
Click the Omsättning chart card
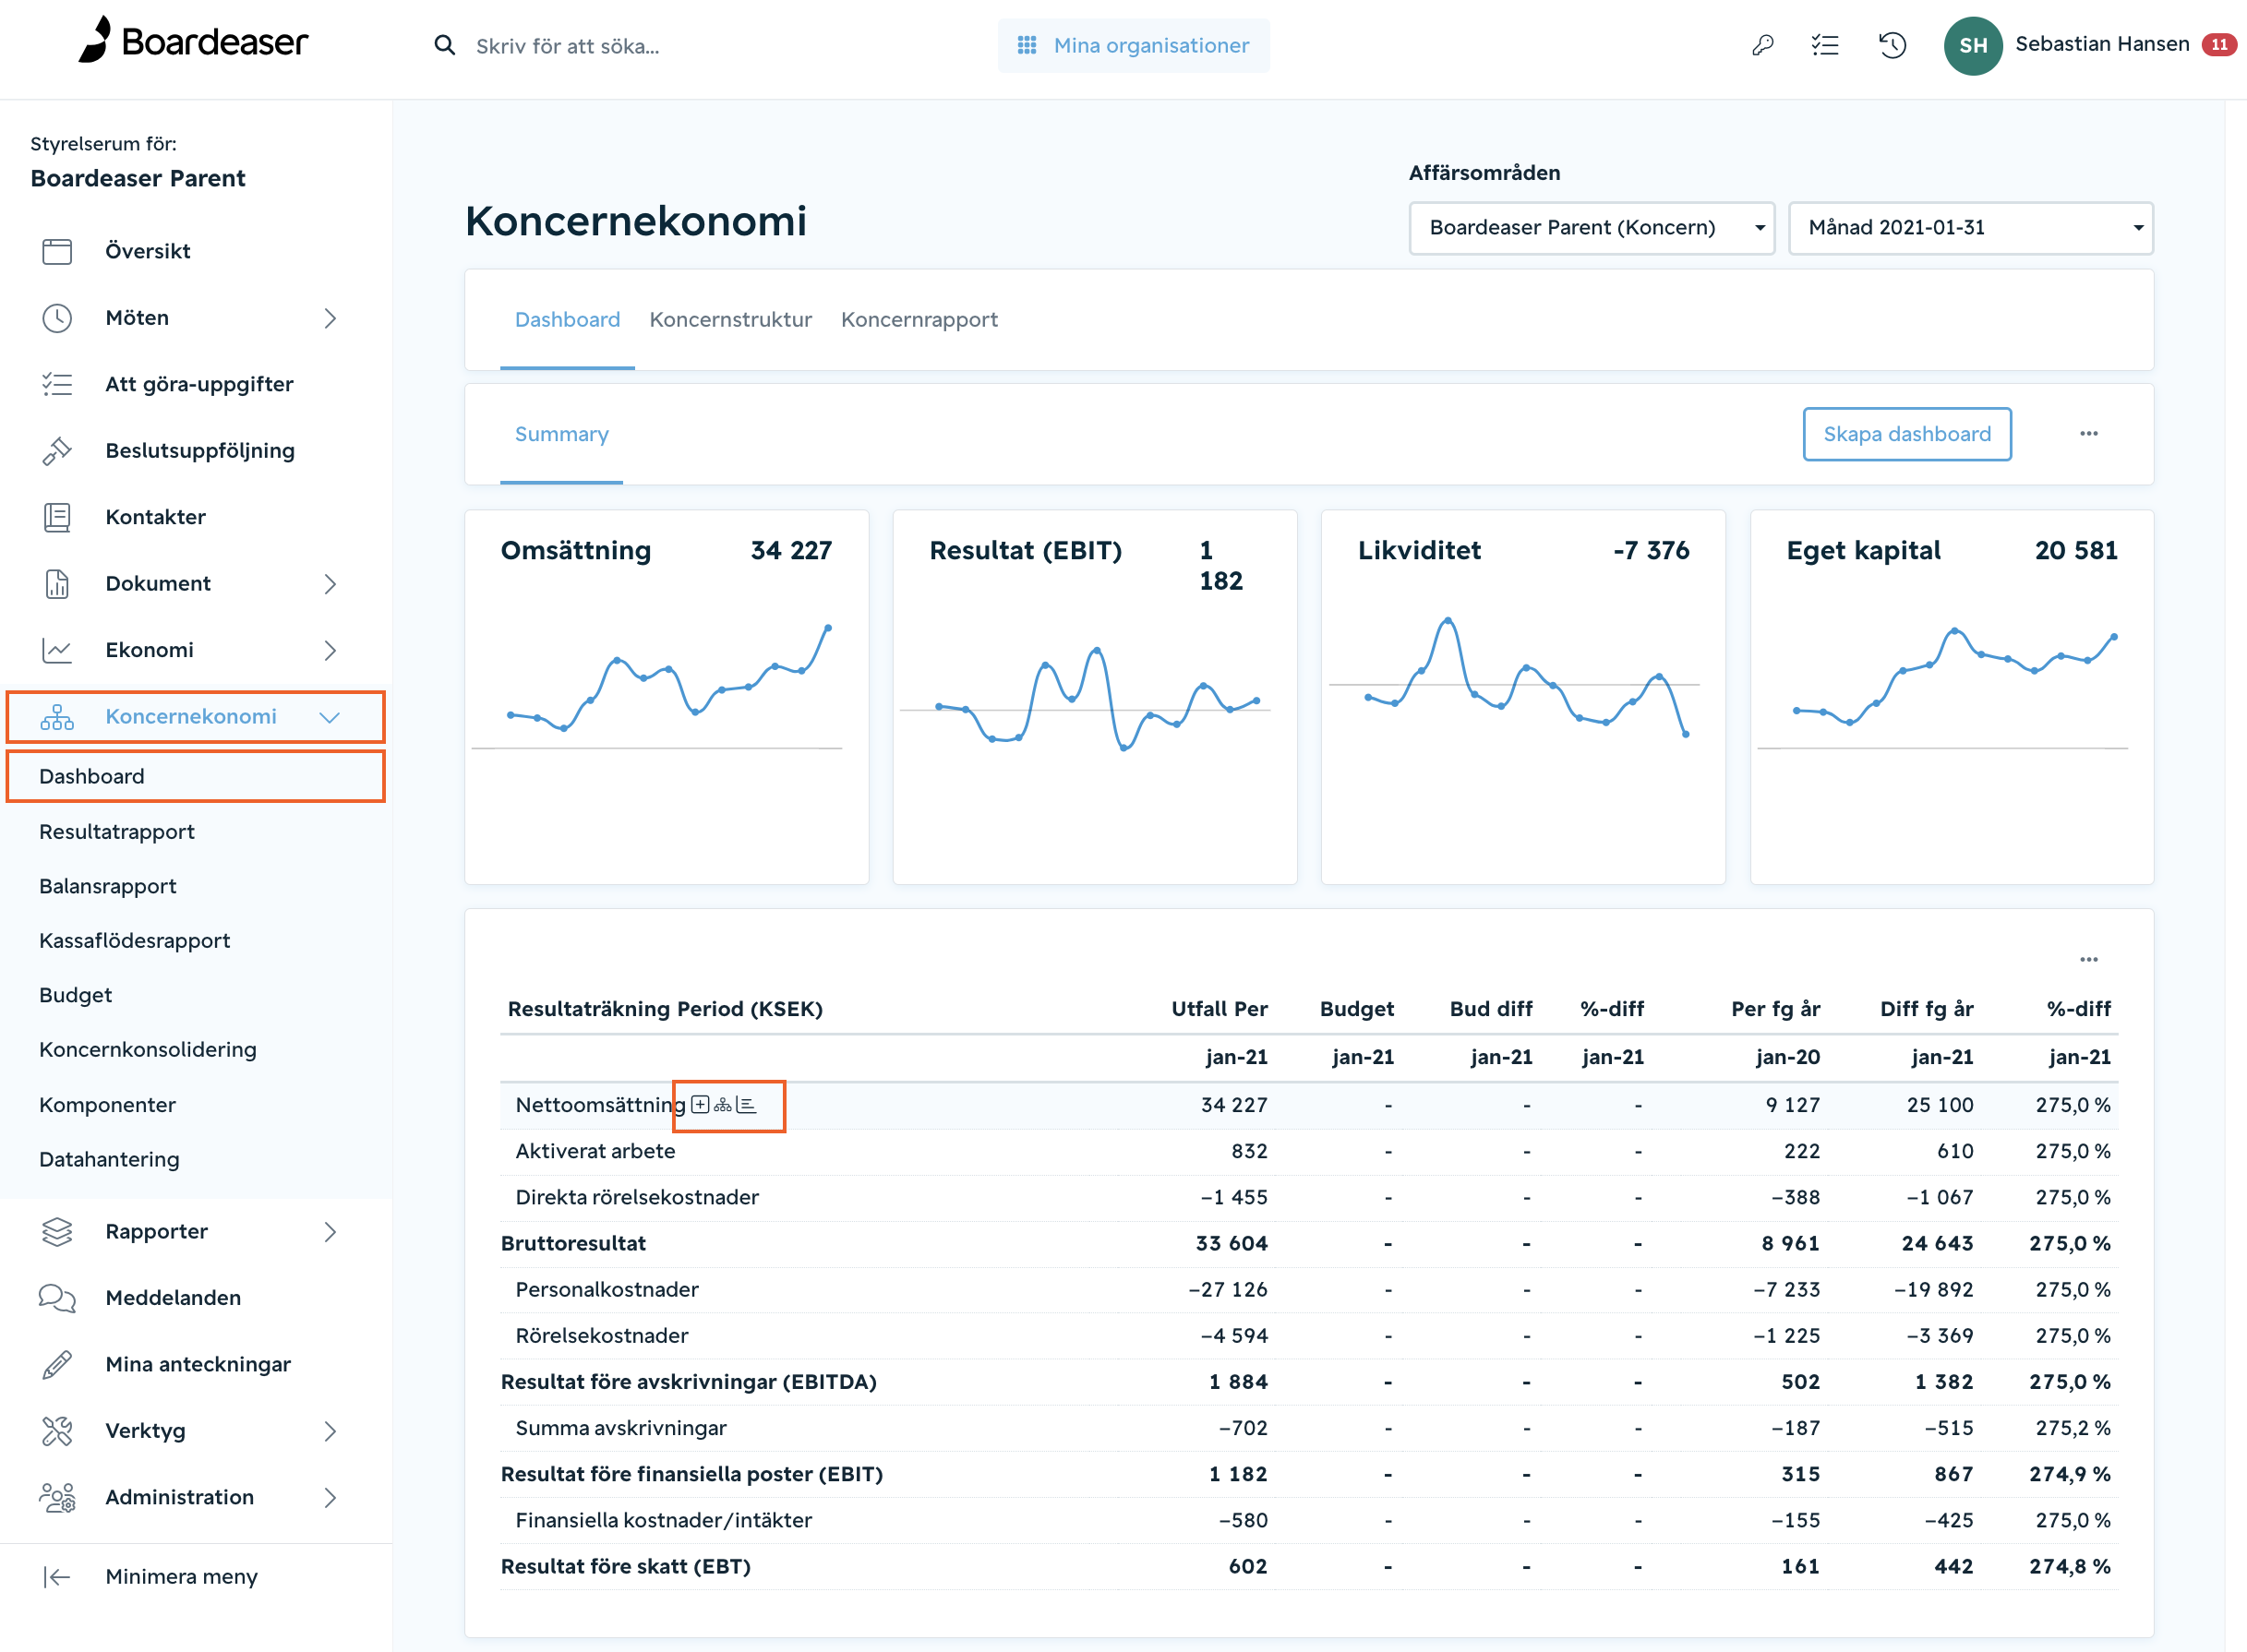667,697
